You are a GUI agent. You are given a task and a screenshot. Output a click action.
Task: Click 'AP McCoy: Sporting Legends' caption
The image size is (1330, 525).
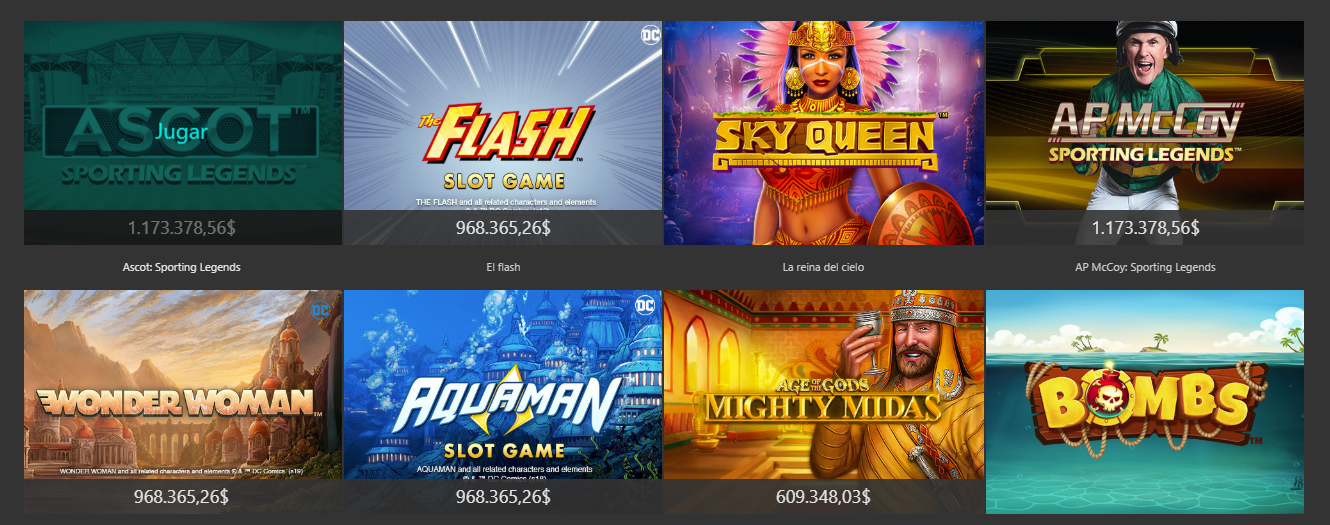tap(1145, 268)
